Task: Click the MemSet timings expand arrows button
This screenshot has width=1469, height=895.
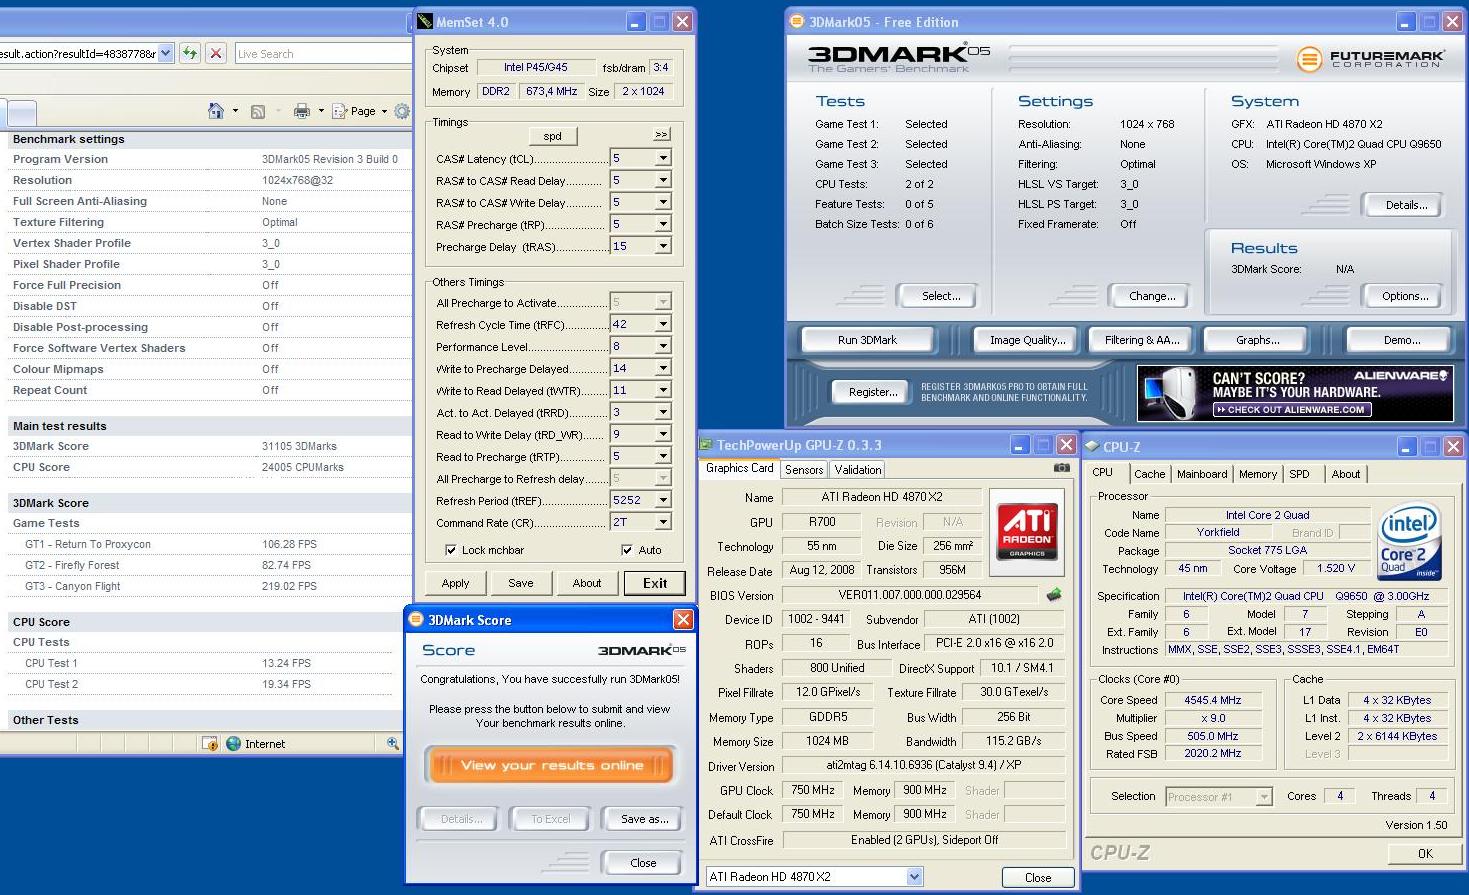Action: point(661,134)
